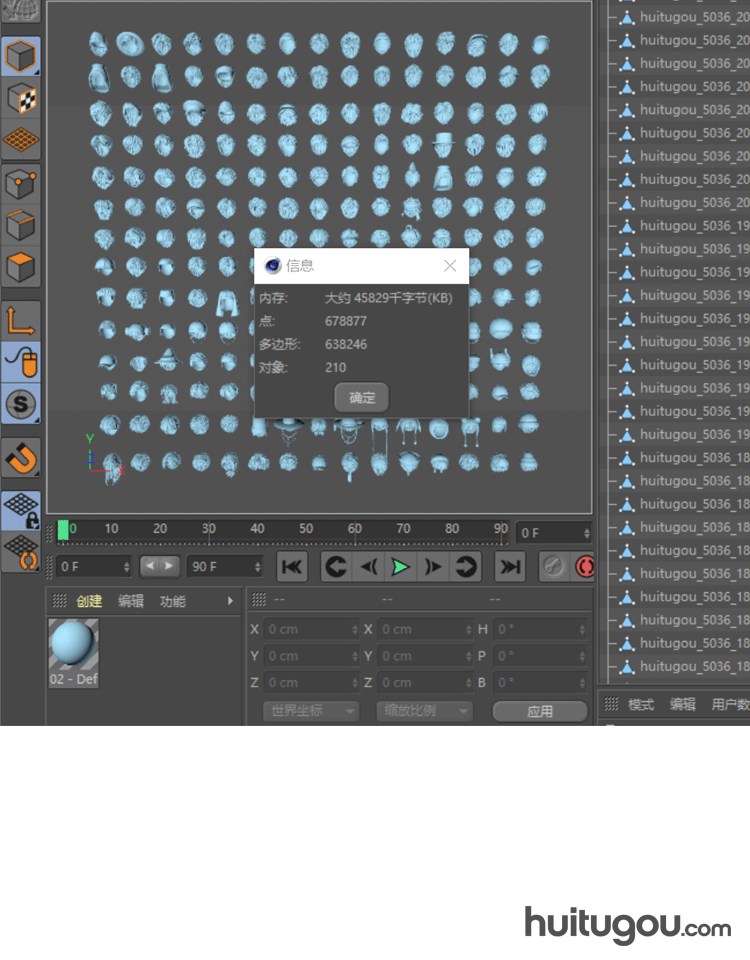This screenshot has height=960, width=750.
Task: Switch to Points mode
Action: click(21, 184)
